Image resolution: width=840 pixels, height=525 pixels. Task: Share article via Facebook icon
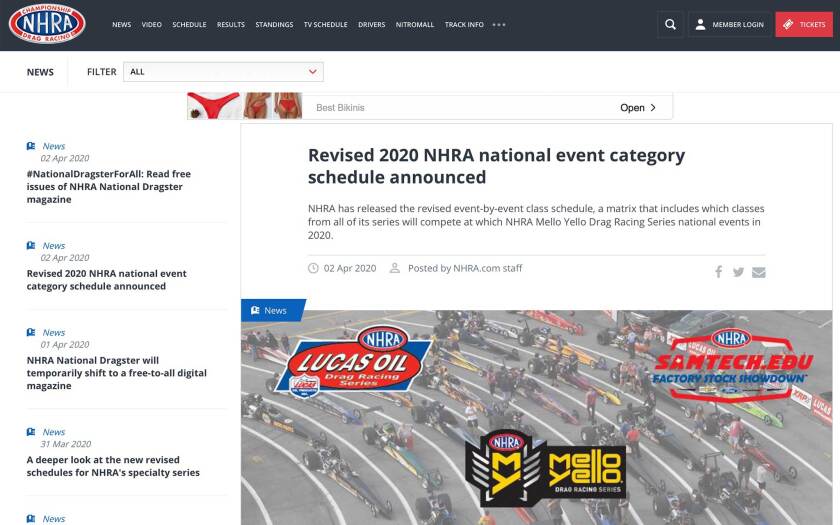(718, 272)
